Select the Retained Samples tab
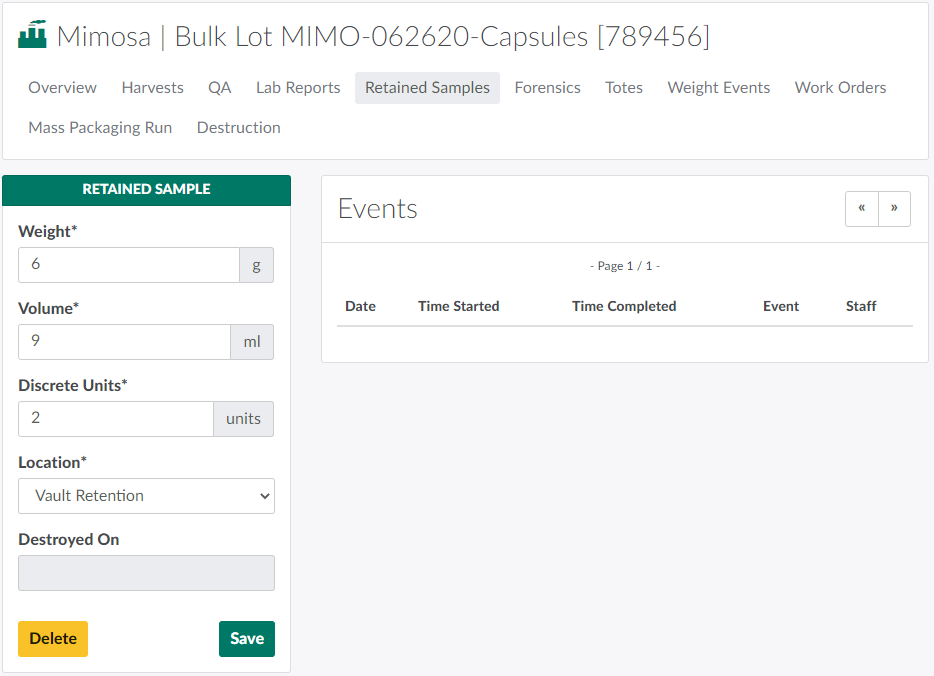This screenshot has width=934, height=676. tap(427, 88)
